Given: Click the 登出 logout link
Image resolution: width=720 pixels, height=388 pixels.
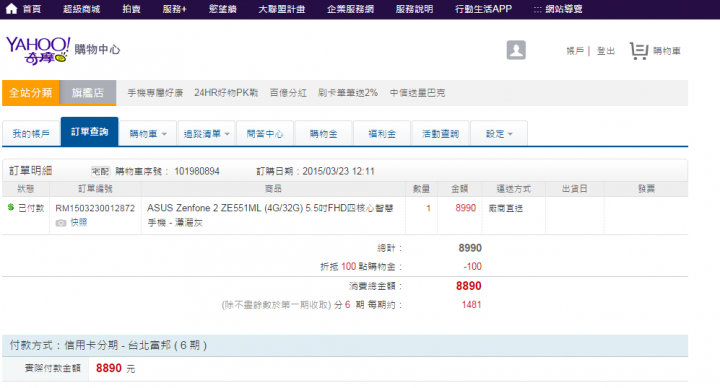Looking at the screenshot, I should coord(606,51).
